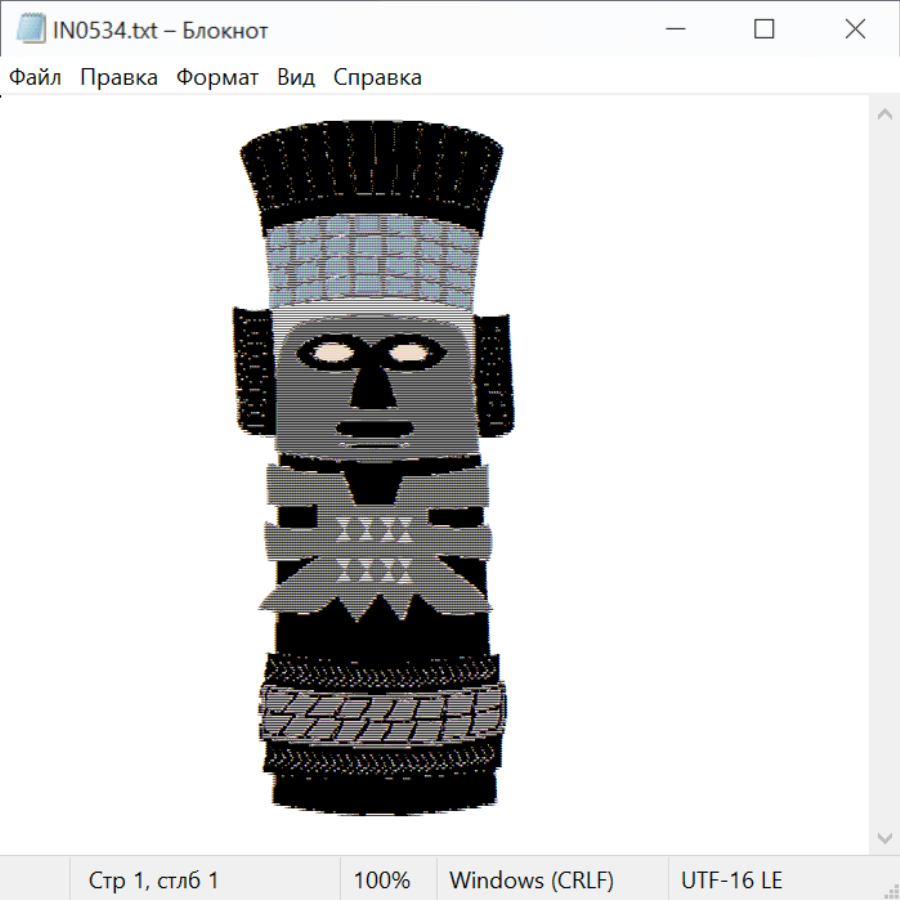
Task: Click the IN0534.txt window title text
Action: [x=160, y=30]
